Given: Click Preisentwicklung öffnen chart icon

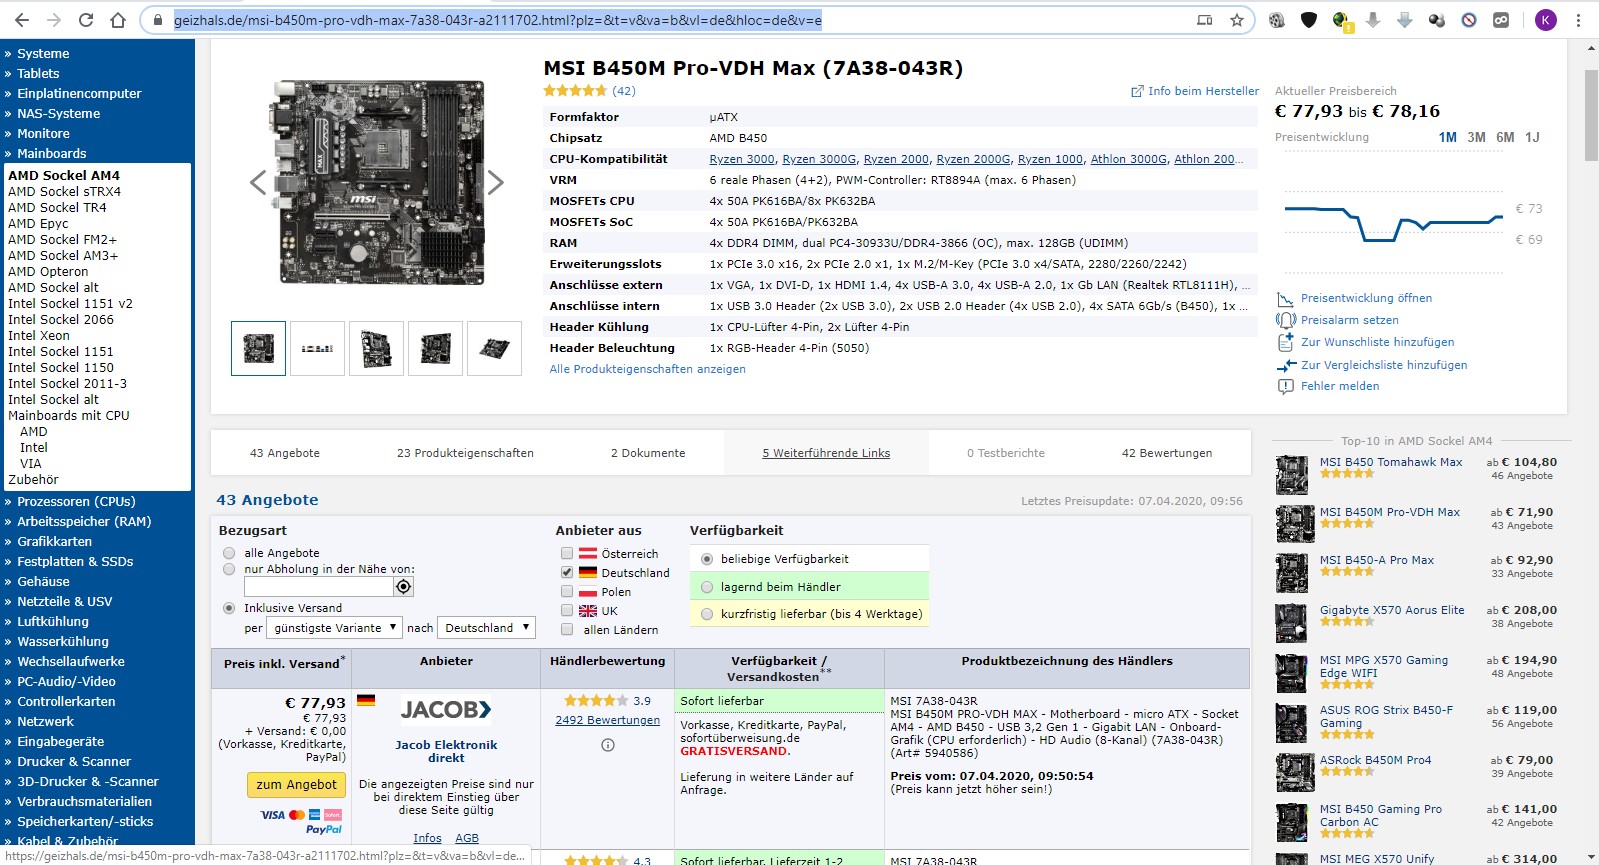Looking at the screenshot, I should pos(1286,299).
